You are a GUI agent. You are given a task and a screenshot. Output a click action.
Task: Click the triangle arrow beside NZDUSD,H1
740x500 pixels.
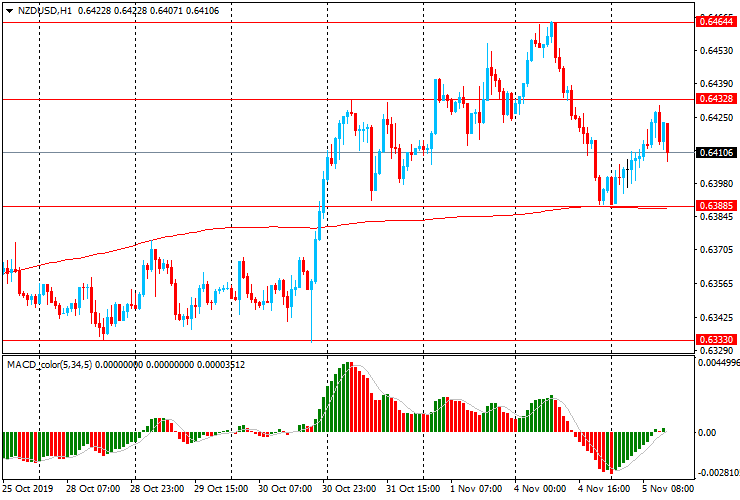[x=9, y=10]
